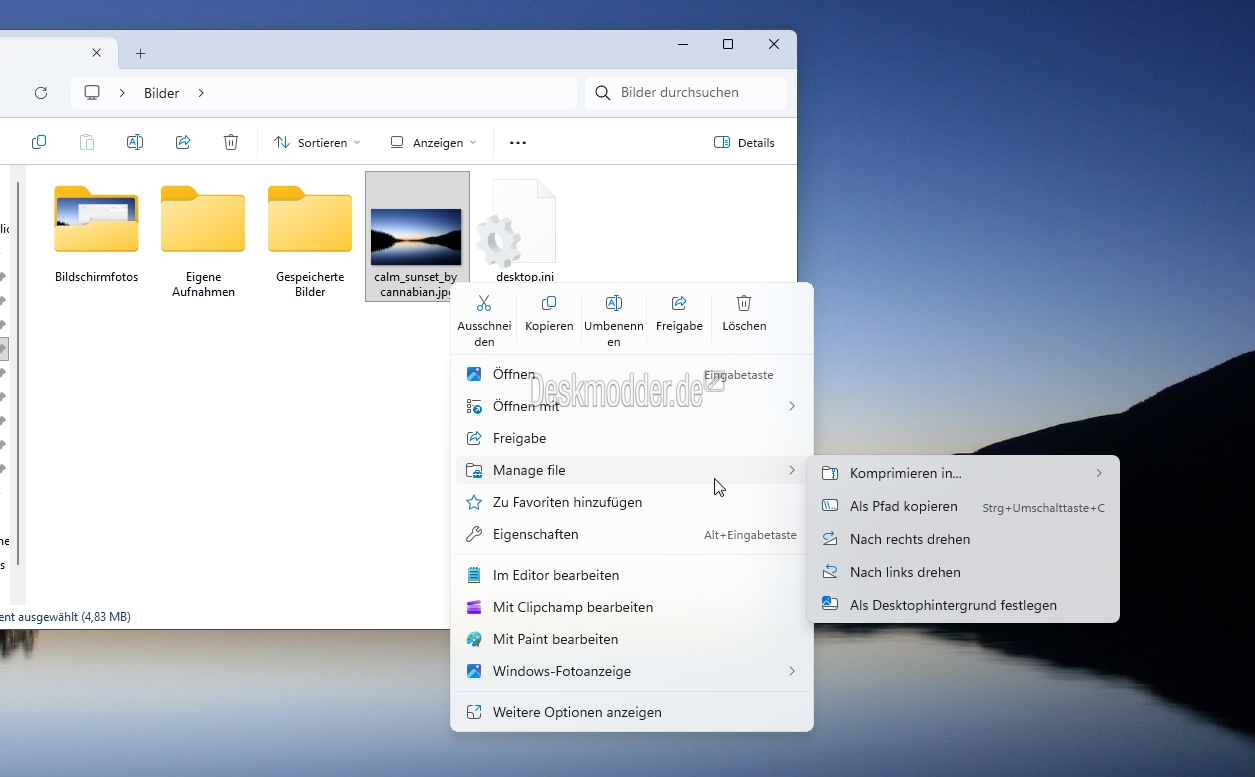
Task: Select Als Desktophintergrund festlegen
Action: point(953,605)
